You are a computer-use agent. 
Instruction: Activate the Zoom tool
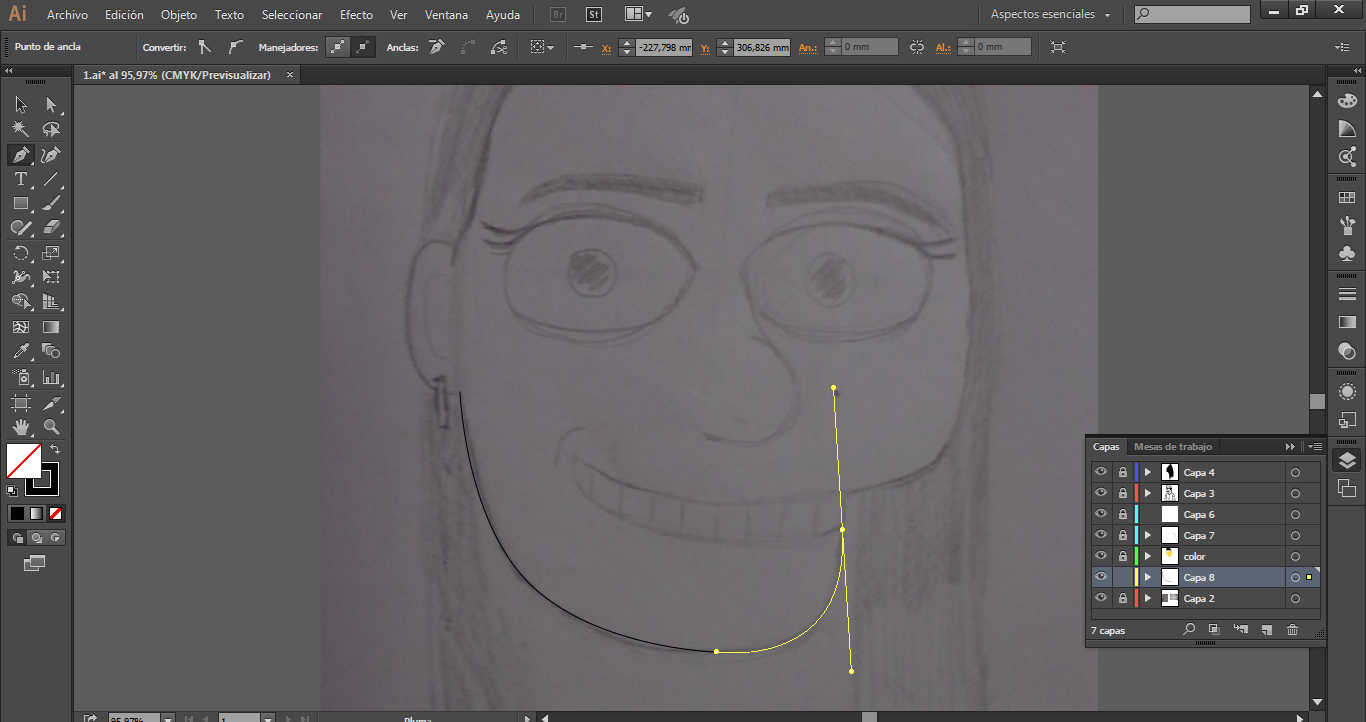pos(51,427)
